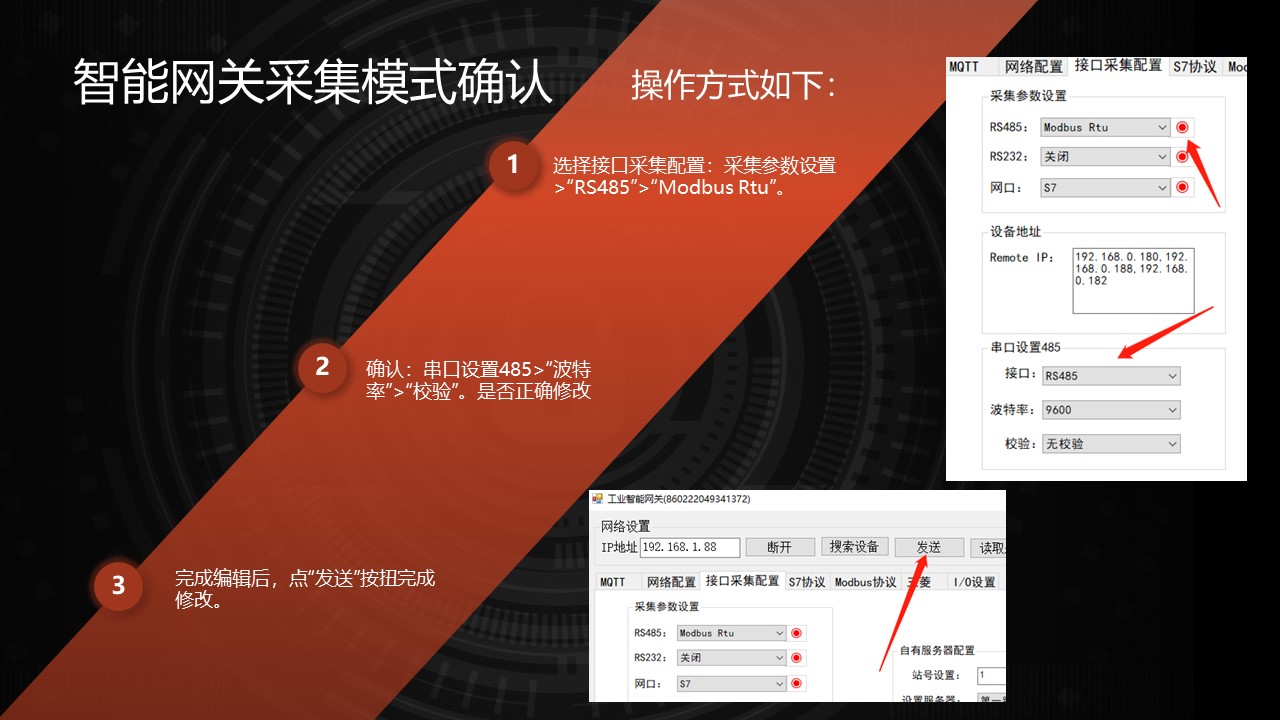This screenshot has width=1280, height=720.
Task: Open RS232 关闭 dropdown in upper screenshot
Action: [1105, 157]
